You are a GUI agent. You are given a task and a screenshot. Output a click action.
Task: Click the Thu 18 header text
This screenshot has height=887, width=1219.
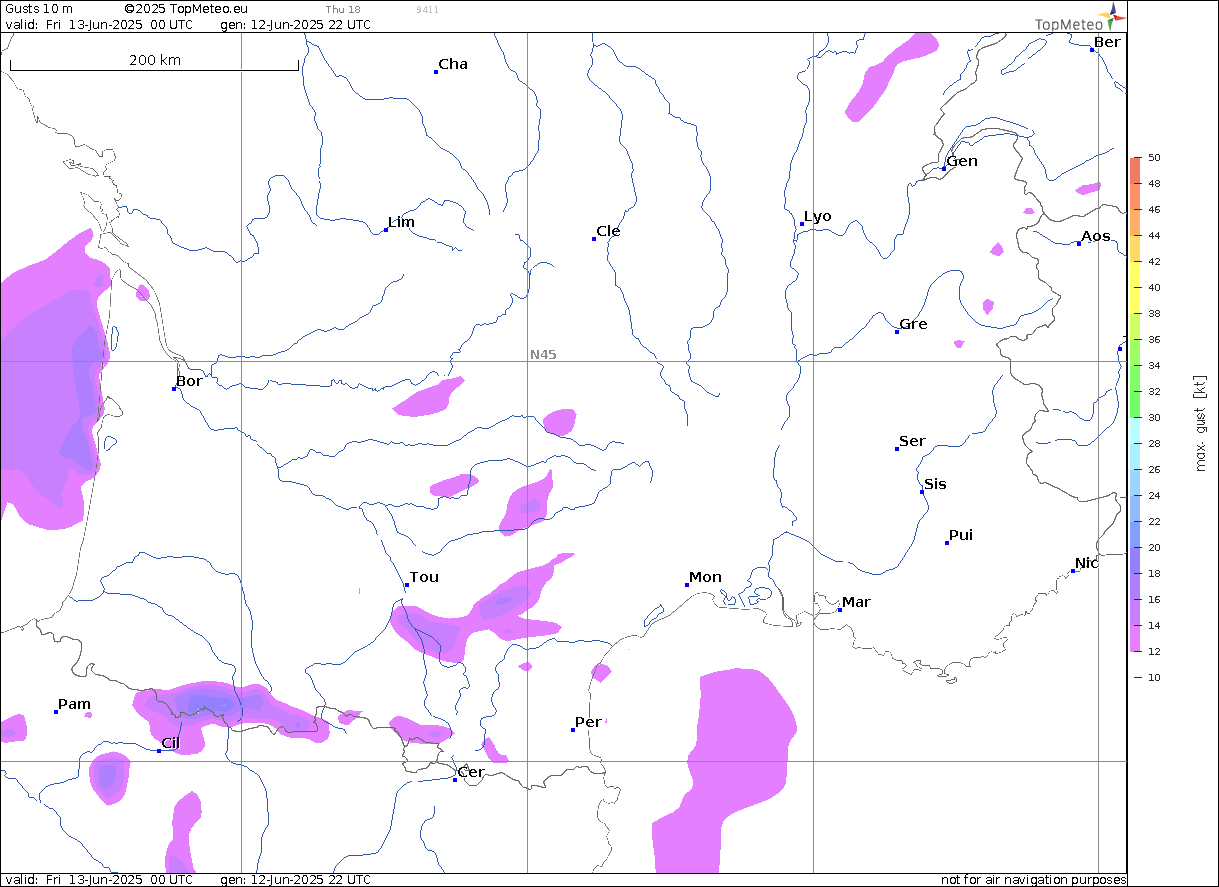pyautogui.click(x=343, y=10)
